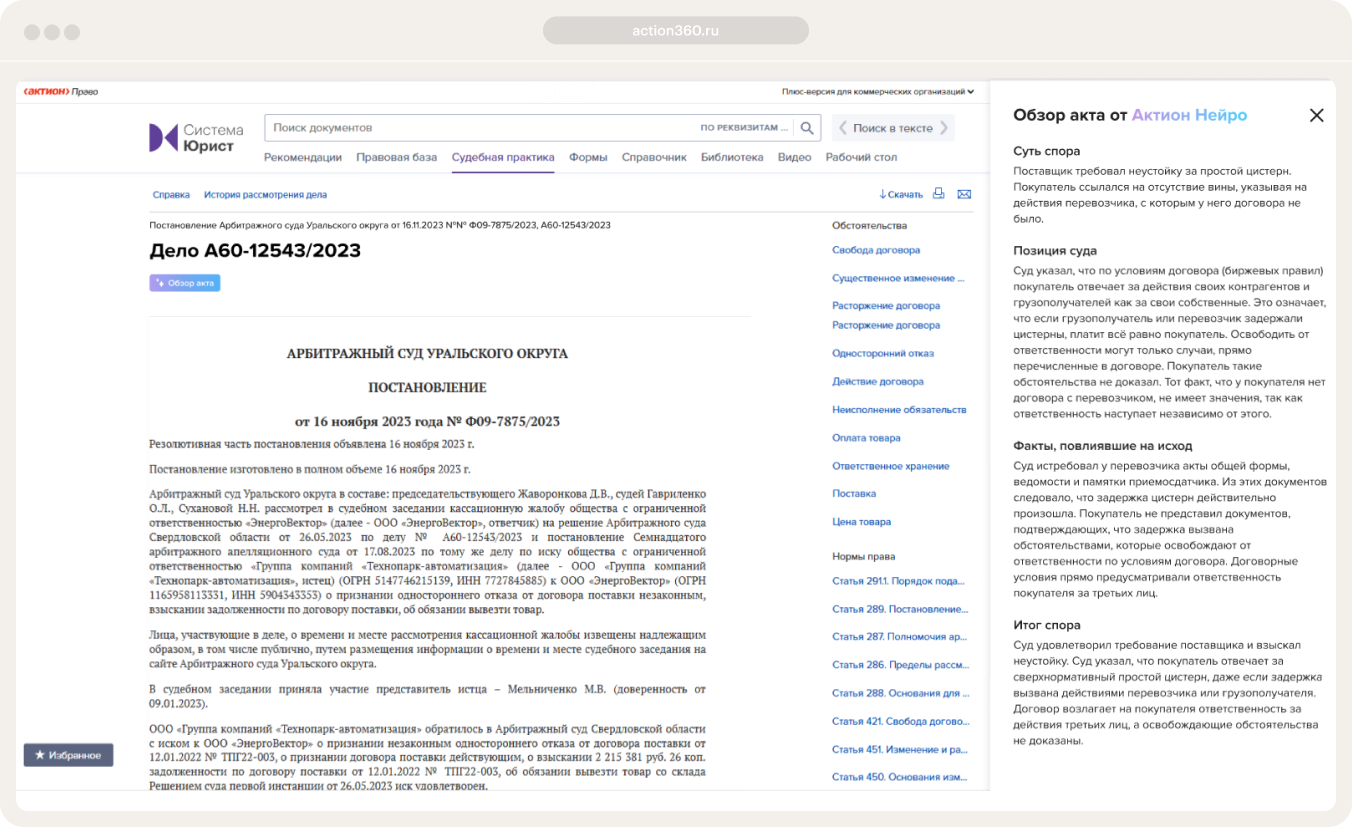This screenshot has height=827, width=1352.
Task: Open Статья 291.1 норма link
Action: point(898,581)
